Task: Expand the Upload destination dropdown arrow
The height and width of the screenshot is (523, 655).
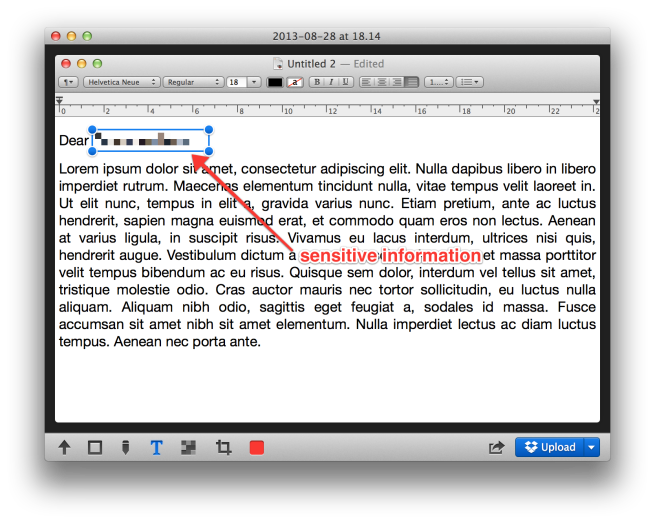Action: 592,448
